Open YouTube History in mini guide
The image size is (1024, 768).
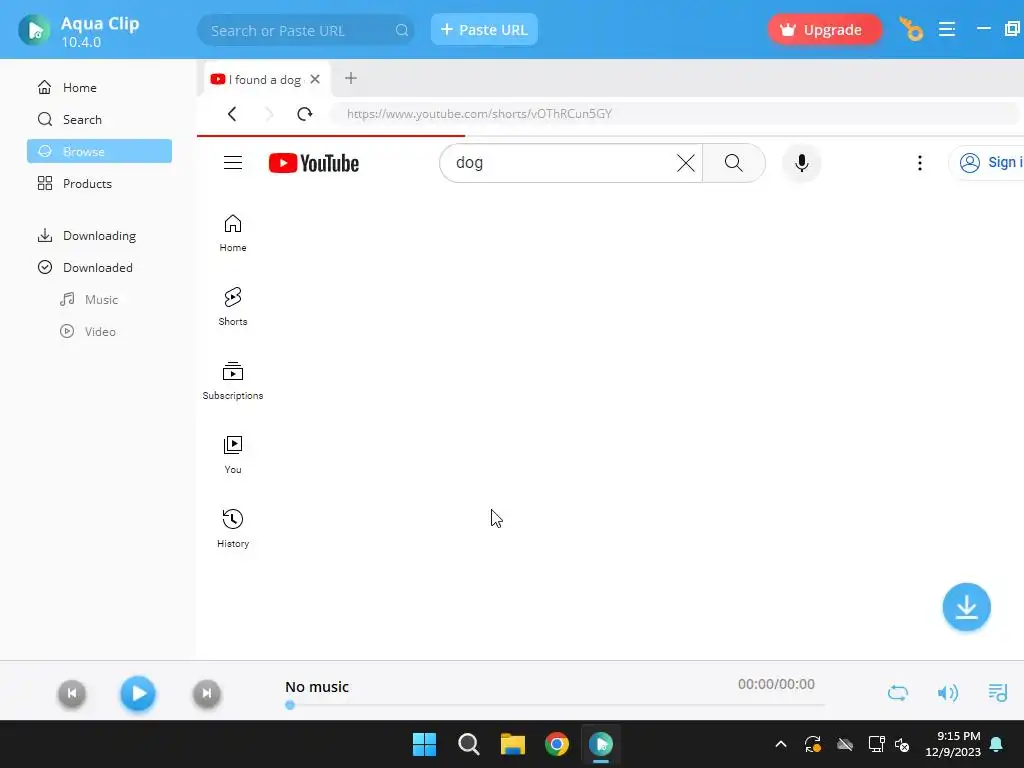(x=233, y=528)
